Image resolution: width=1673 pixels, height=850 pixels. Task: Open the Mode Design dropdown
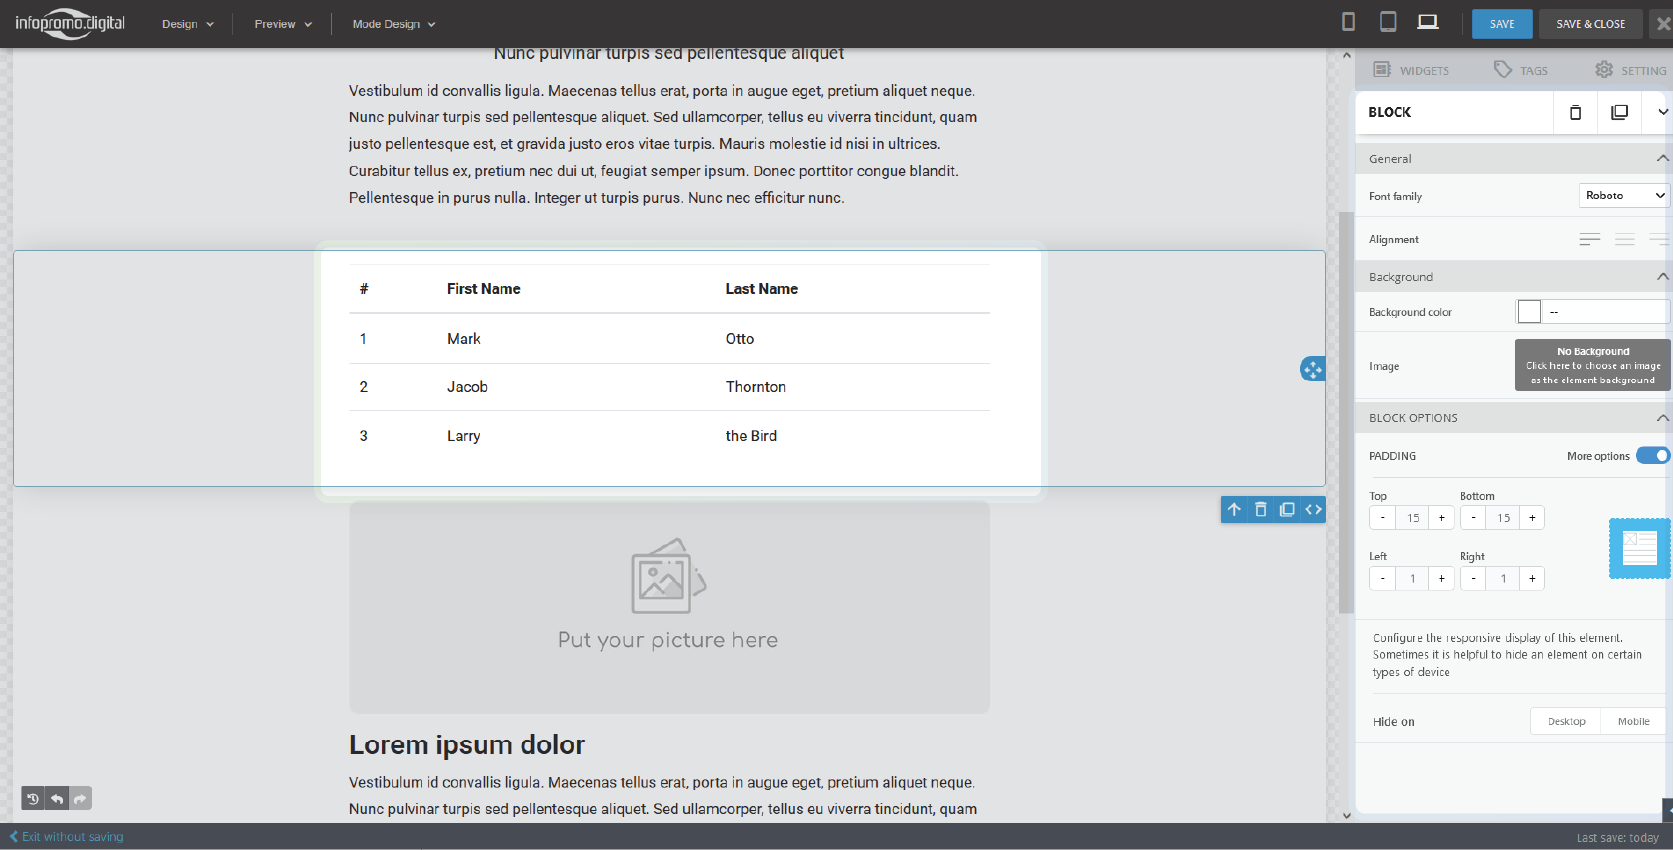click(394, 24)
